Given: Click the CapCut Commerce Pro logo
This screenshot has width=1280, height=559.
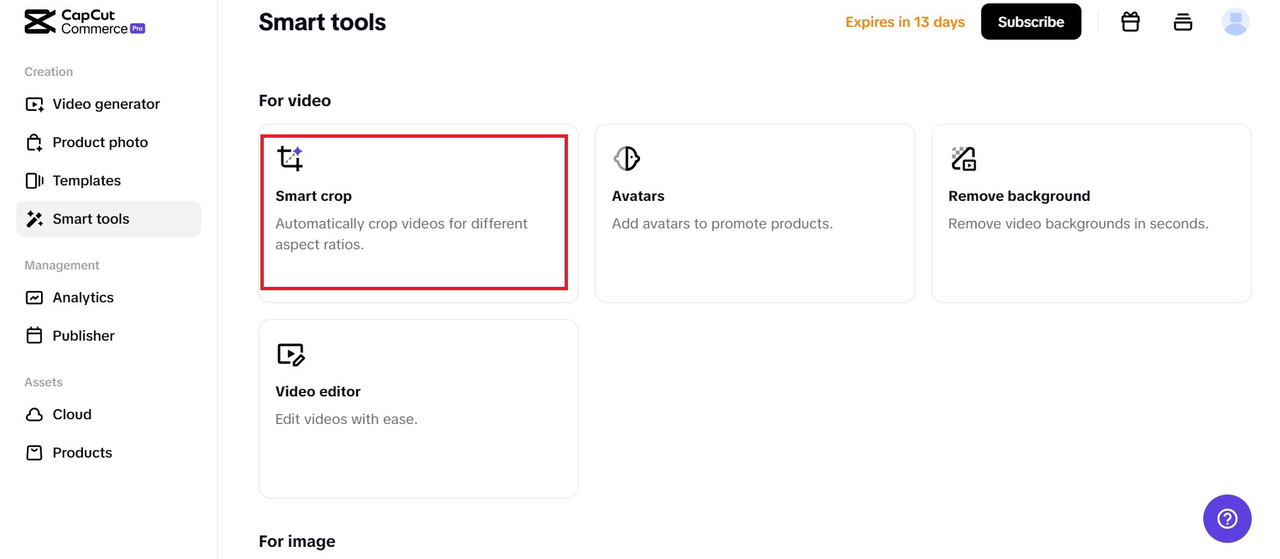Looking at the screenshot, I should click(x=85, y=22).
